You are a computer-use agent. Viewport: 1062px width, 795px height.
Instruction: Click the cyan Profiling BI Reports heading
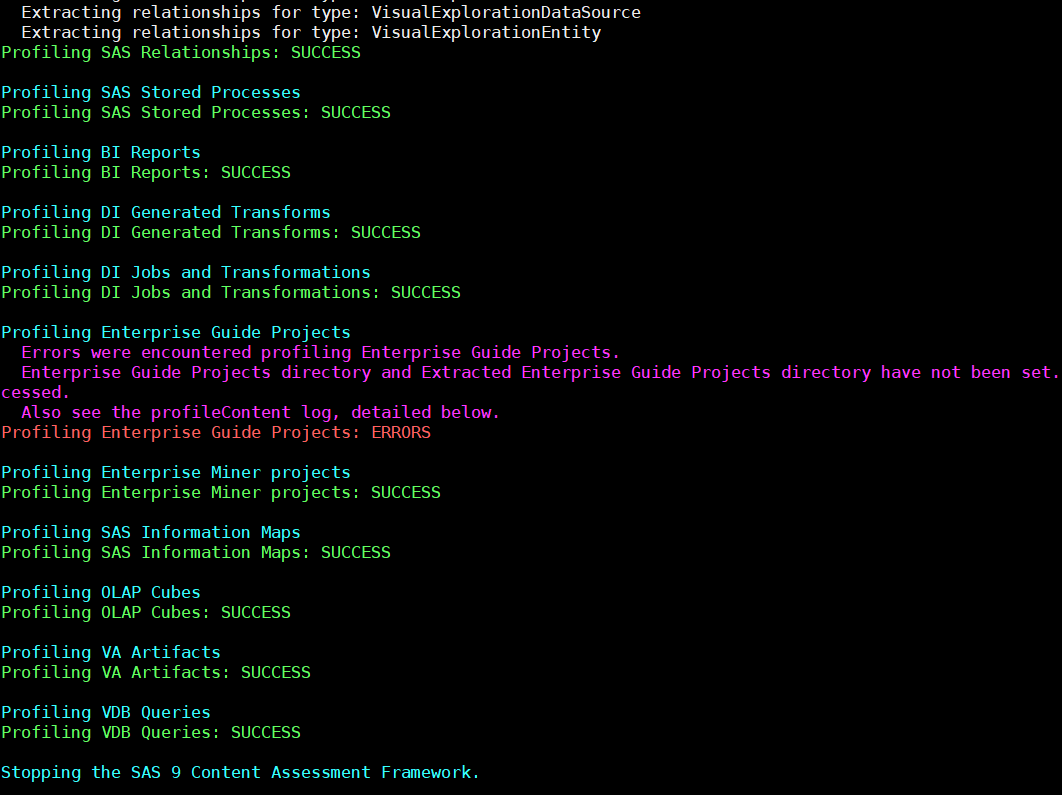point(100,152)
